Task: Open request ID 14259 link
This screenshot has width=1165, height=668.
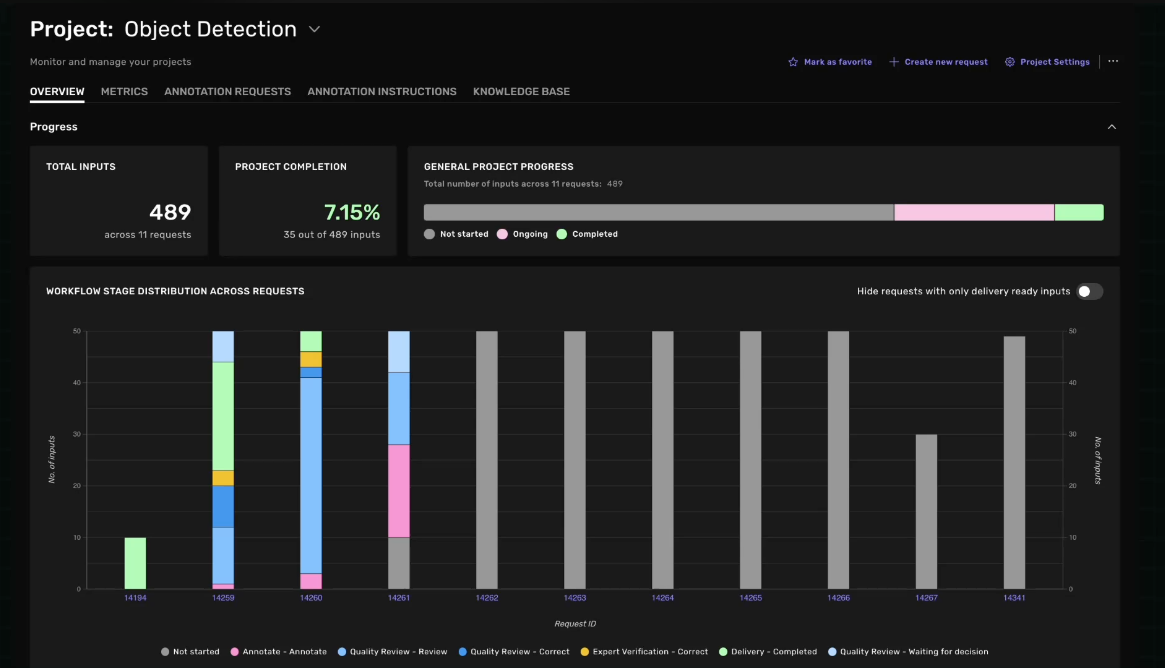Action: pyautogui.click(x=223, y=597)
